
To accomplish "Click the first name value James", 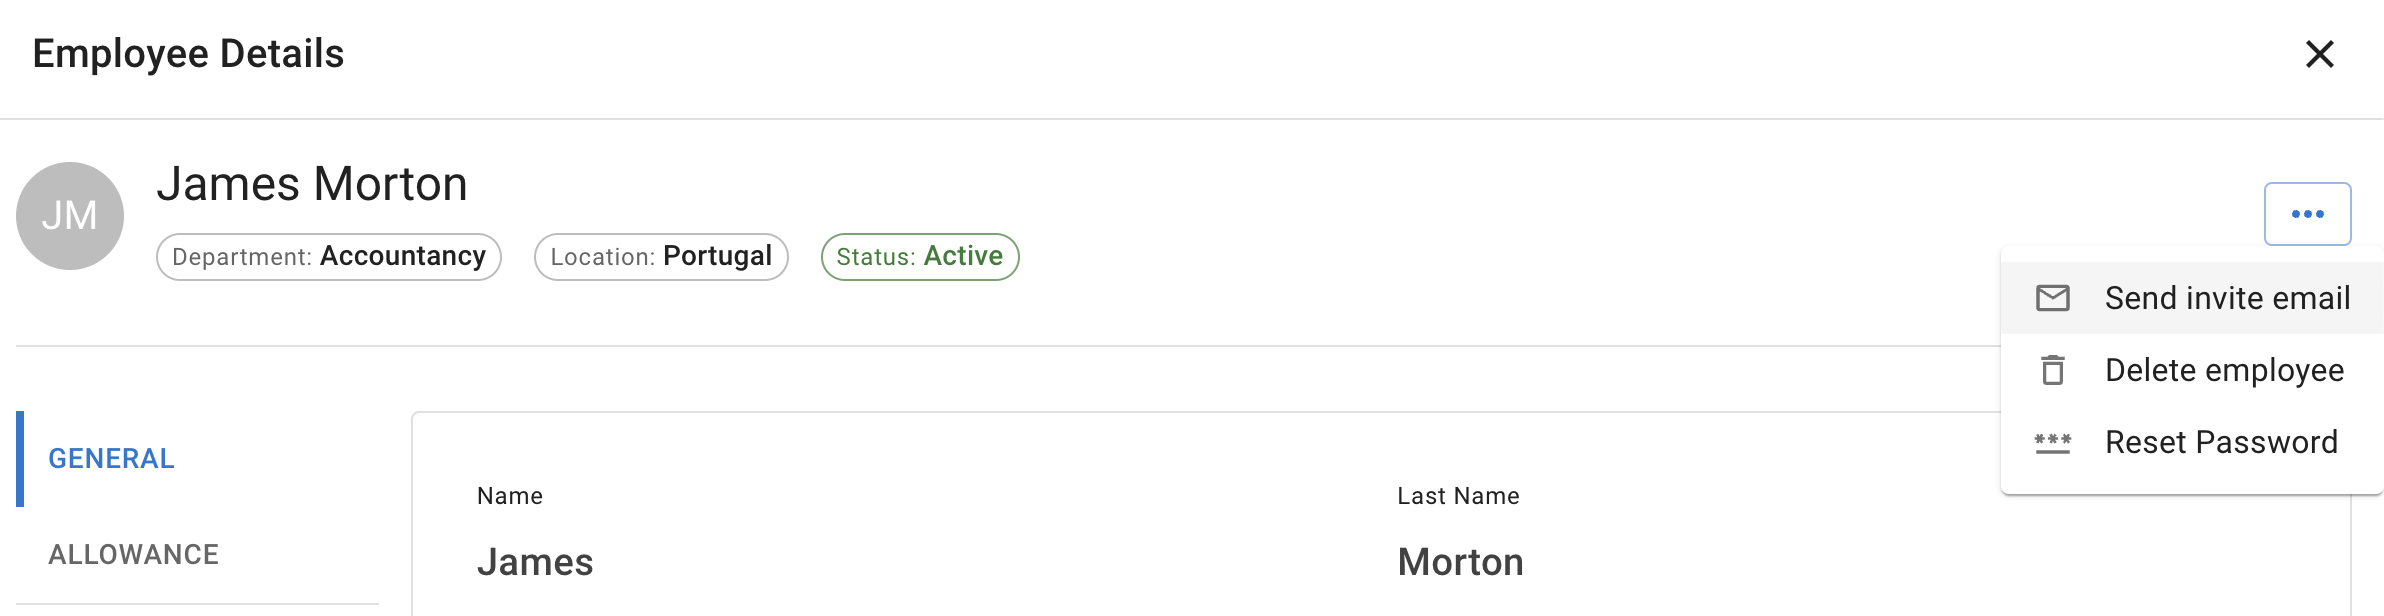I will coord(535,562).
